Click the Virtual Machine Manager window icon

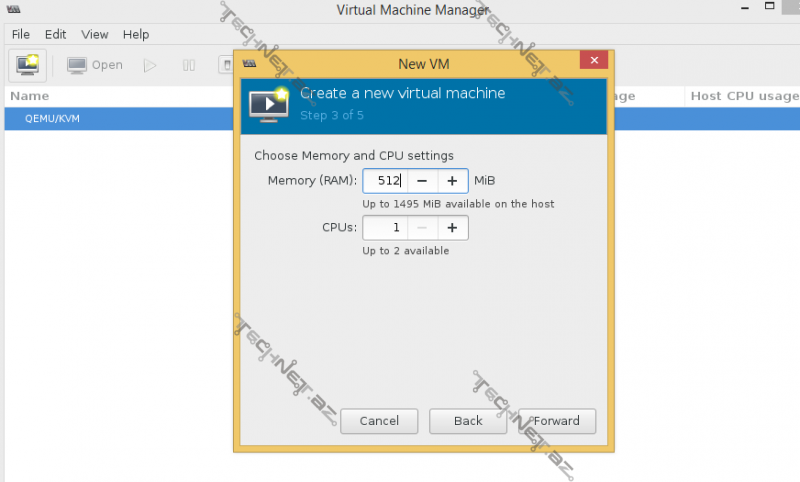click(x=13, y=9)
